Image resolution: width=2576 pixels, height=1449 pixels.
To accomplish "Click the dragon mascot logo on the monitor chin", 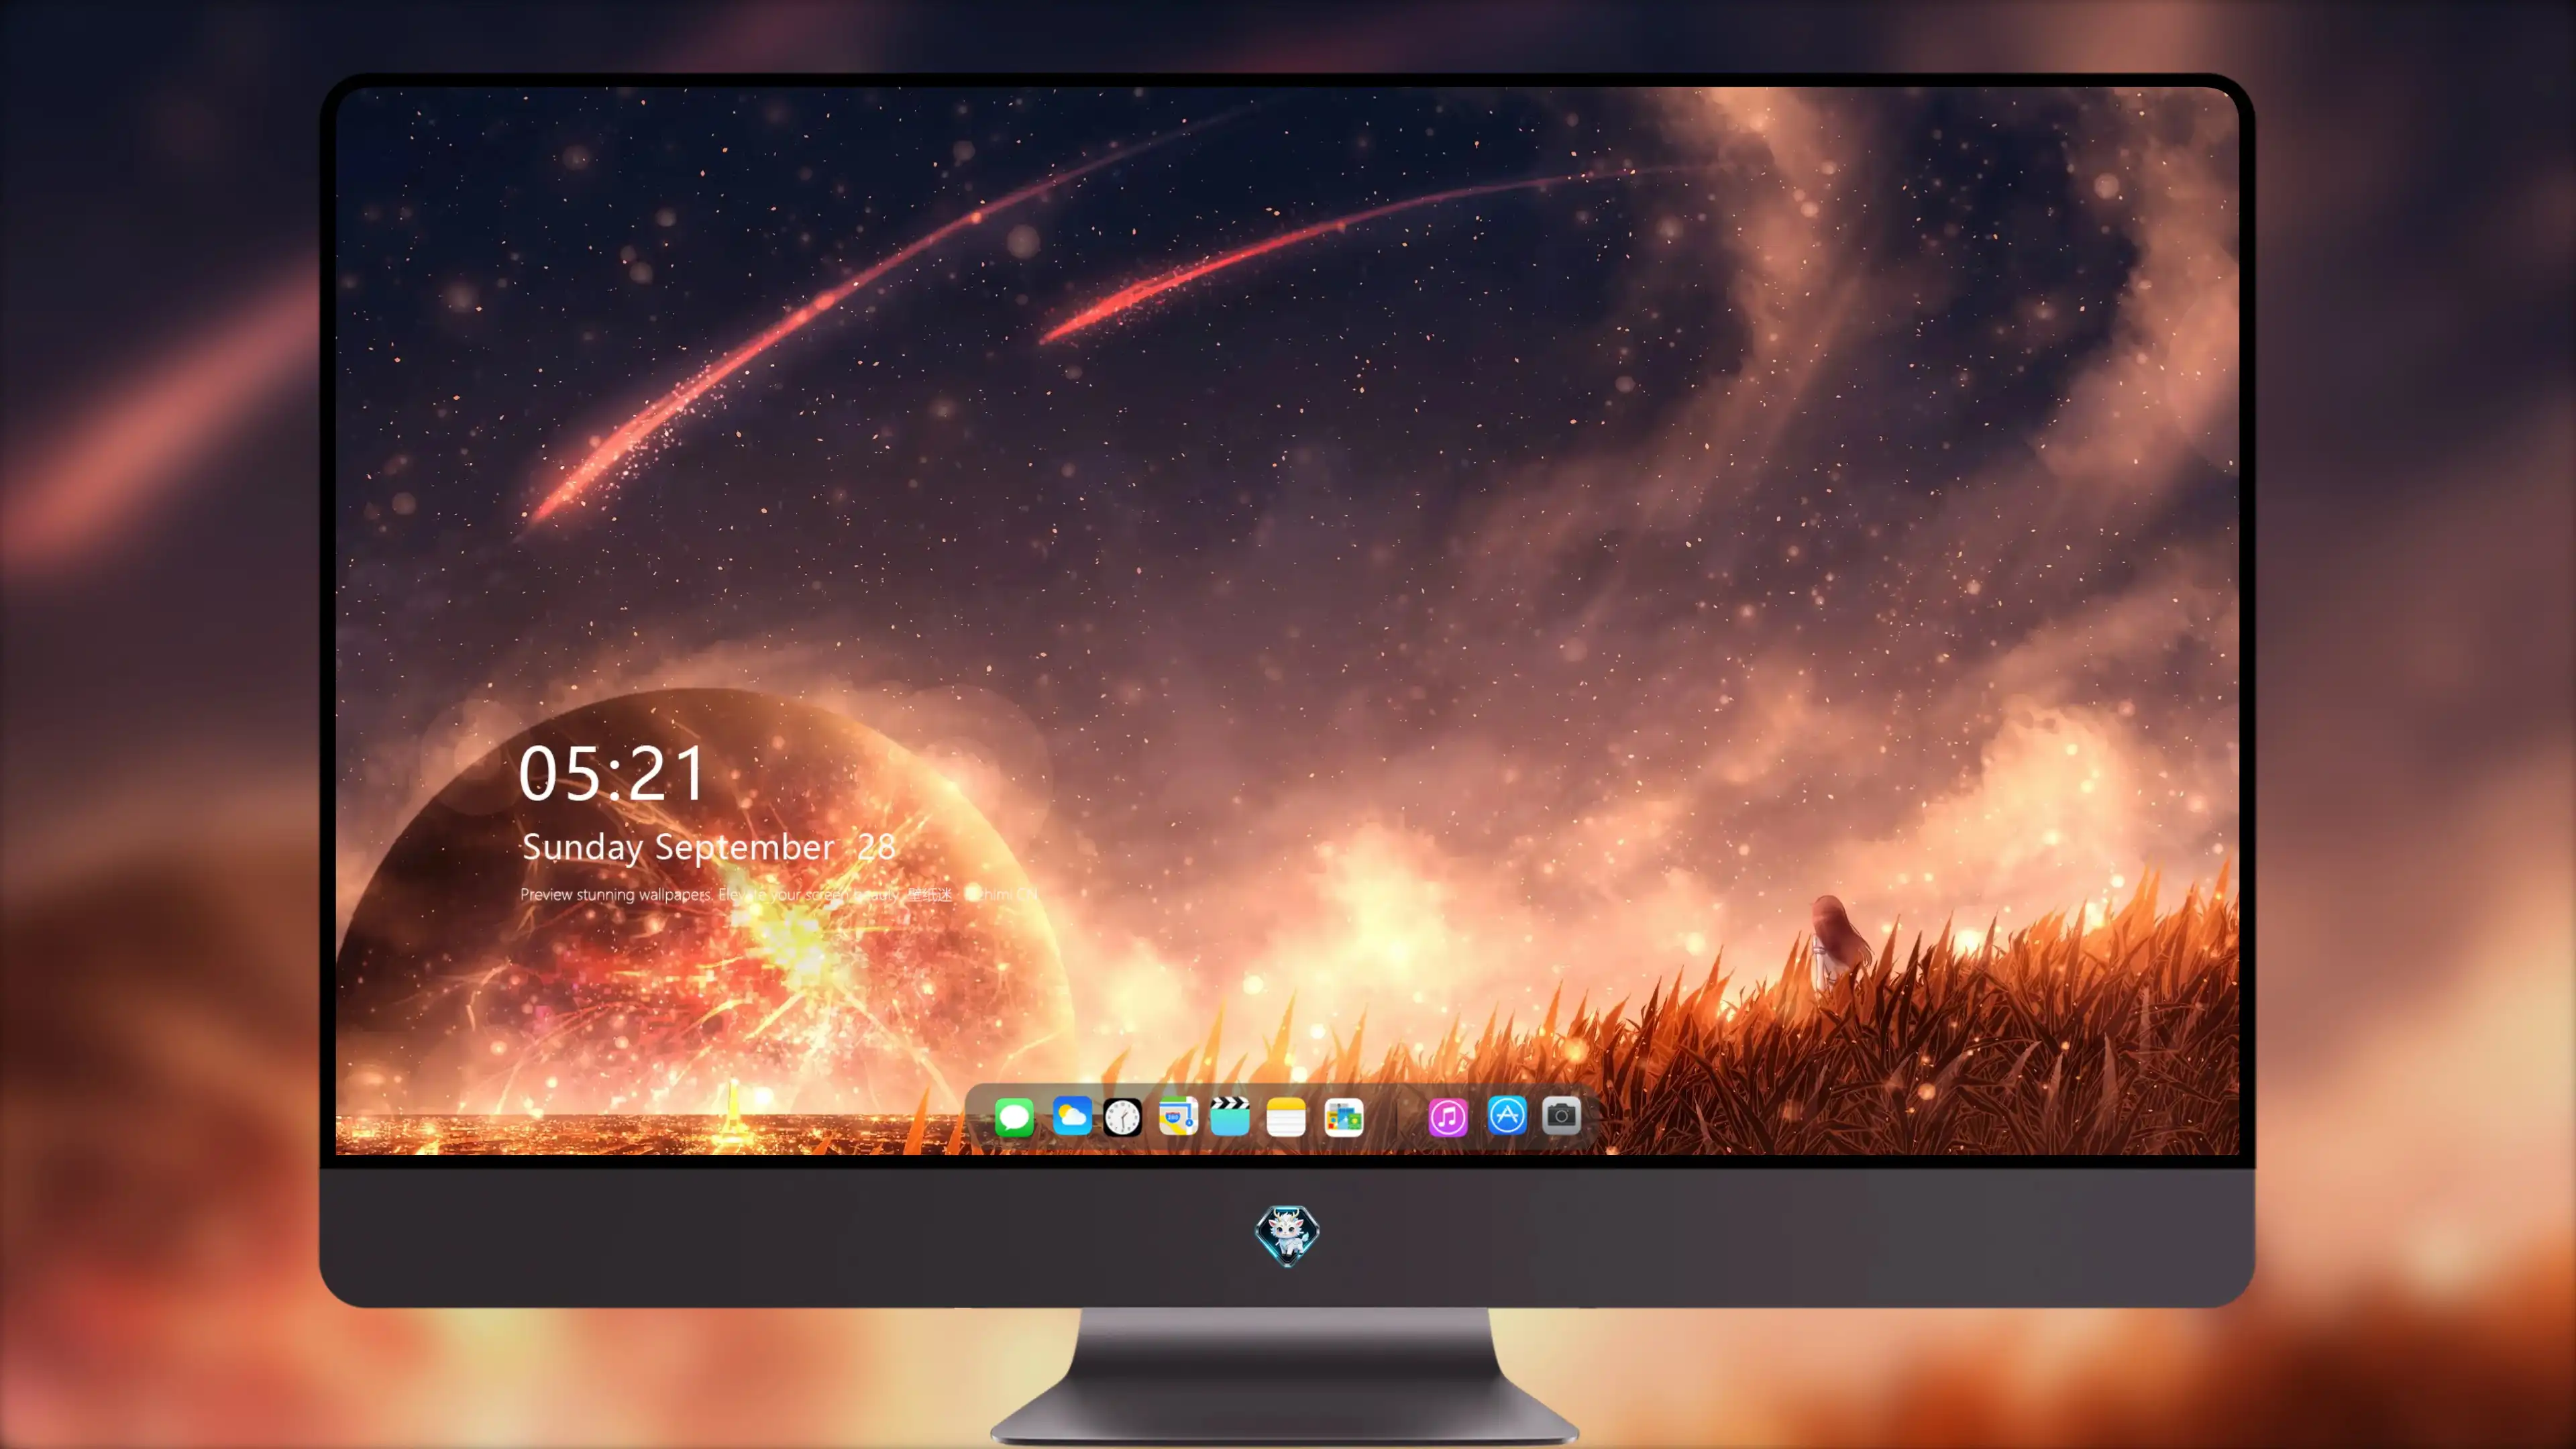I will pyautogui.click(x=1287, y=1235).
